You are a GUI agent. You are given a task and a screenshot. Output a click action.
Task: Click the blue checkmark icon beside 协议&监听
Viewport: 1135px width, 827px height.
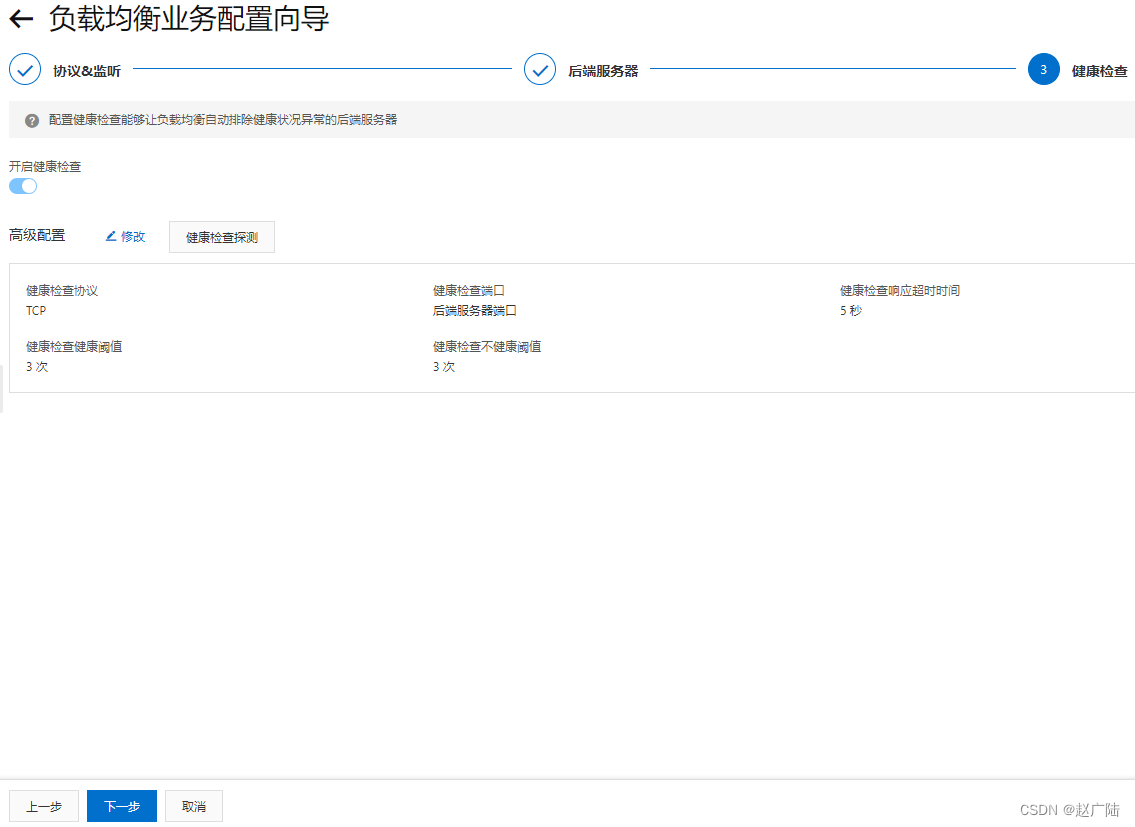tap(24, 69)
